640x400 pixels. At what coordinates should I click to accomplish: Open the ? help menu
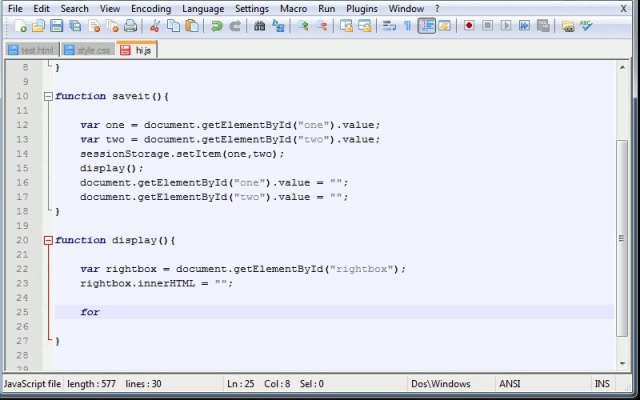pos(437,9)
